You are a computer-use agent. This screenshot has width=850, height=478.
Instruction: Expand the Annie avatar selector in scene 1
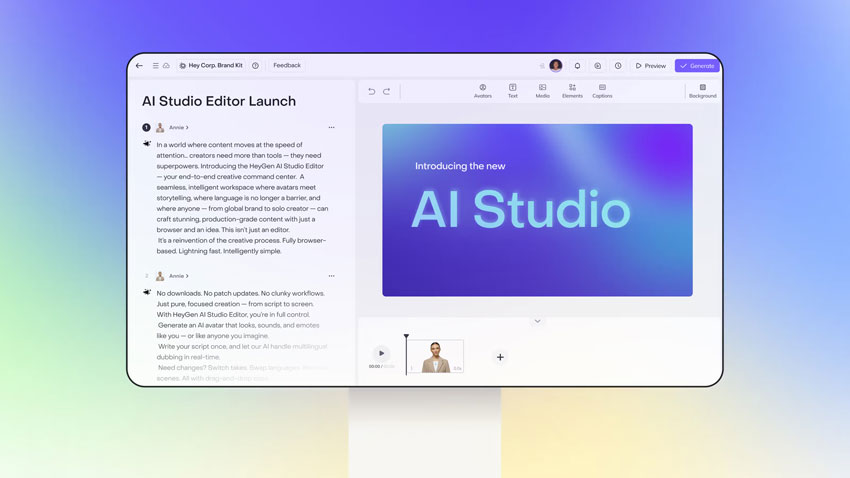(178, 128)
